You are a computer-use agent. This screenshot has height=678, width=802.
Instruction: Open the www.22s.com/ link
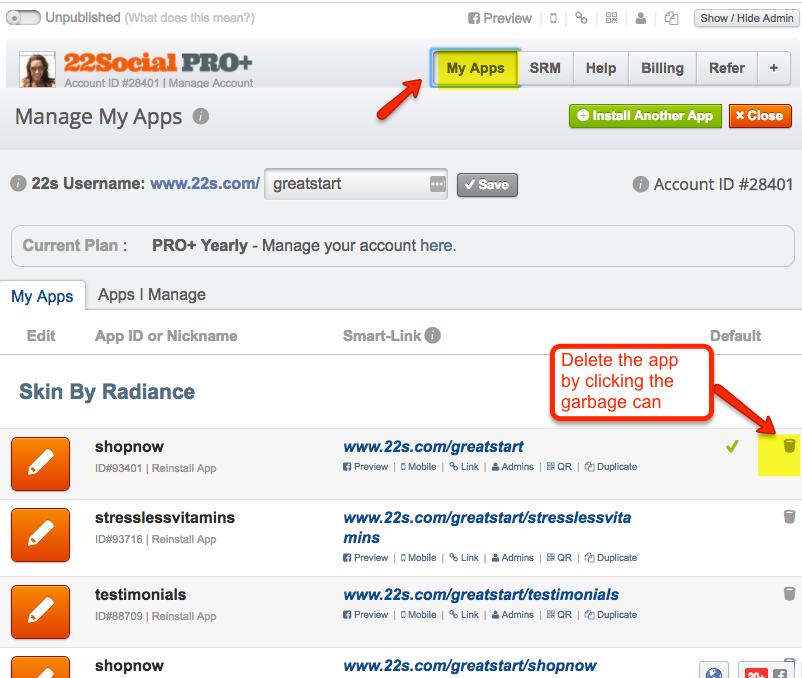pos(205,184)
